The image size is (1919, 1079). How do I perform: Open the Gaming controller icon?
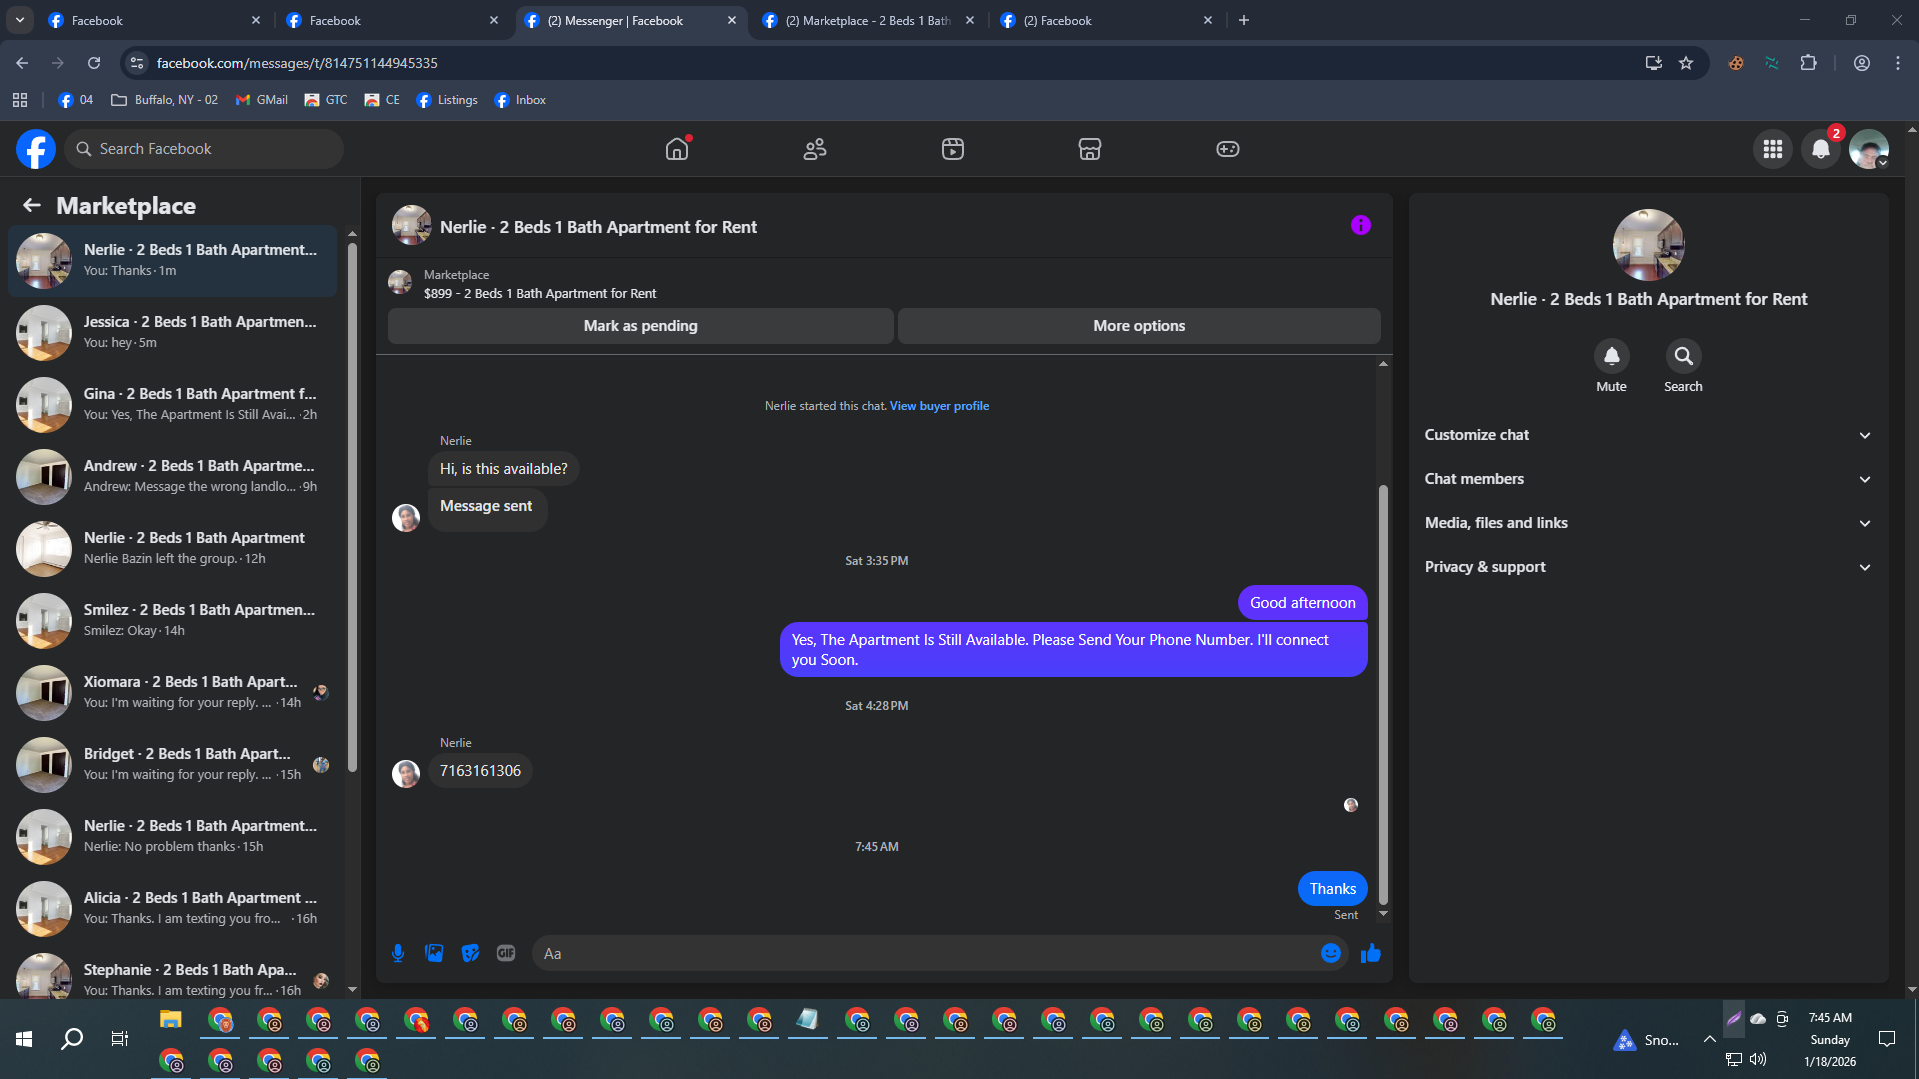pos(1228,149)
